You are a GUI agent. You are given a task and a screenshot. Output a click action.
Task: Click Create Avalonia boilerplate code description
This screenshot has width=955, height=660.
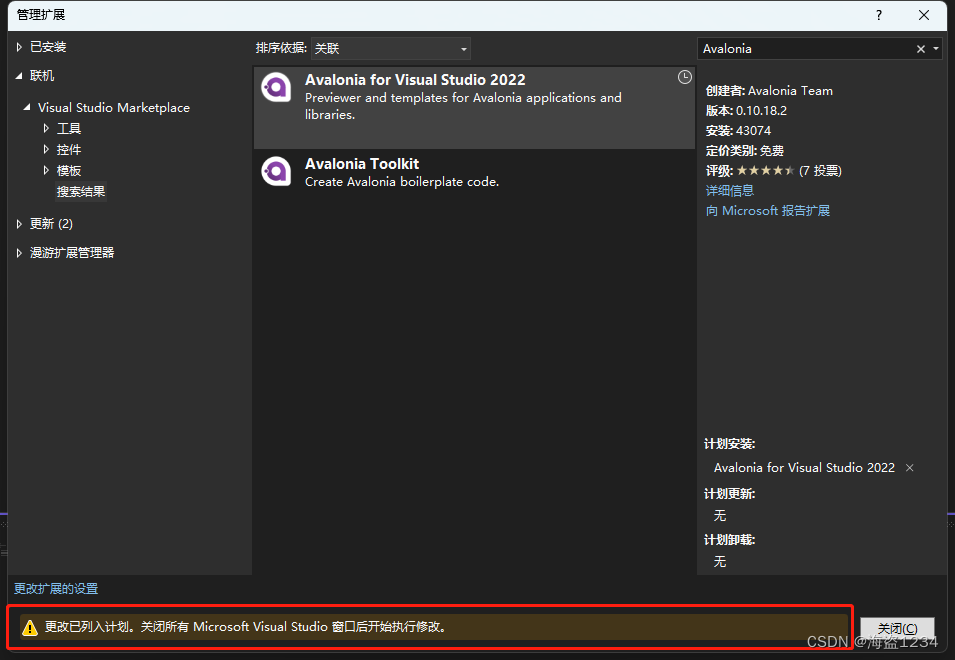click(x=401, y=181)
